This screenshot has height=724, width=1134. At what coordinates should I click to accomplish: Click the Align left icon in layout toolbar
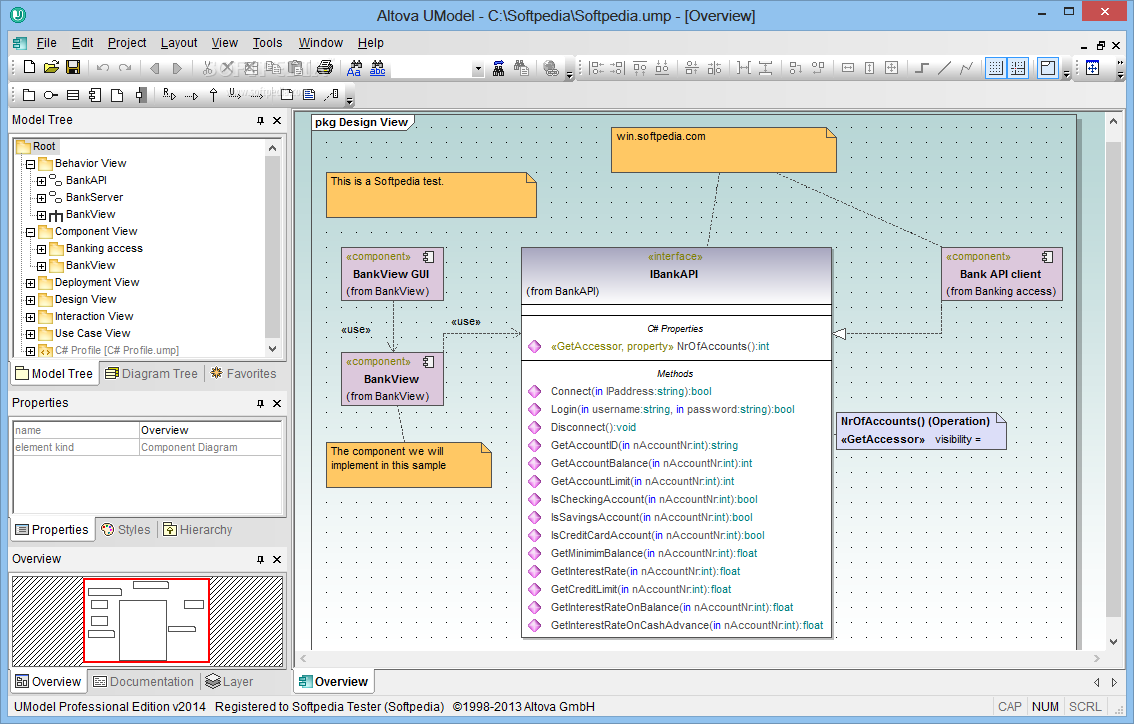pyautogui.click(x=596, y=68)
